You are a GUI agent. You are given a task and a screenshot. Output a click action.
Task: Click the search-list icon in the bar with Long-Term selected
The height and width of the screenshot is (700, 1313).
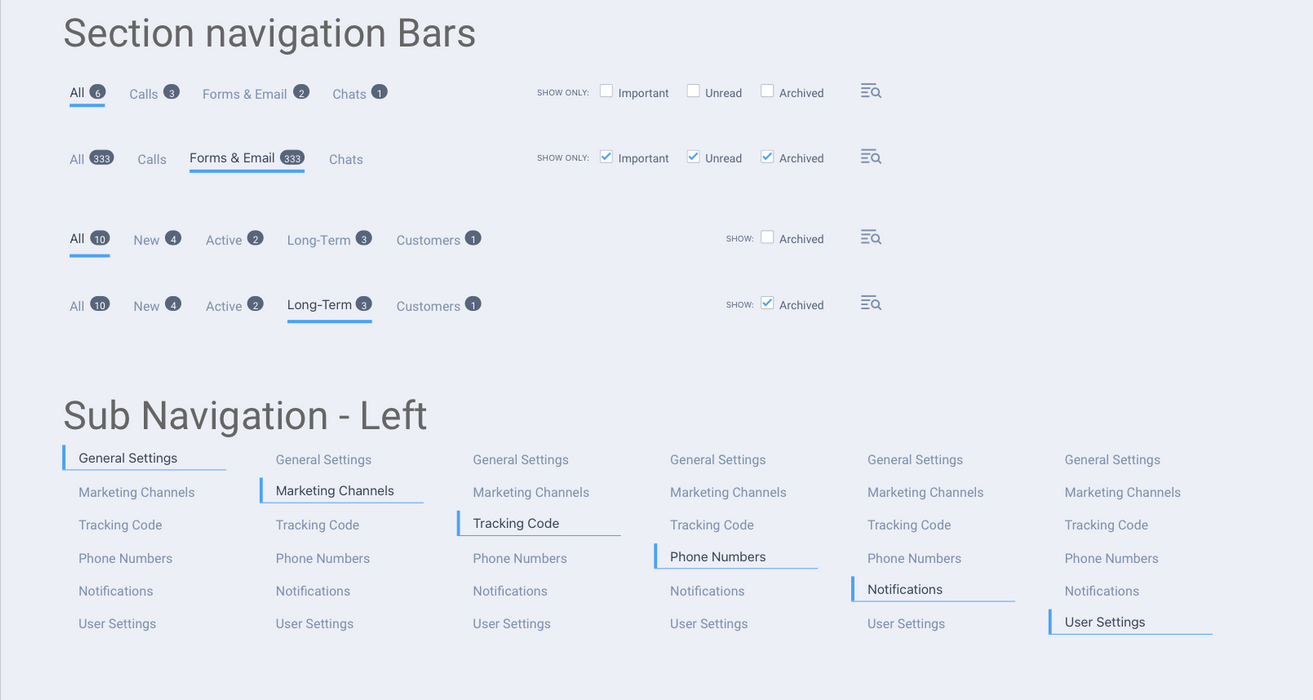click(x=870, y=304)
